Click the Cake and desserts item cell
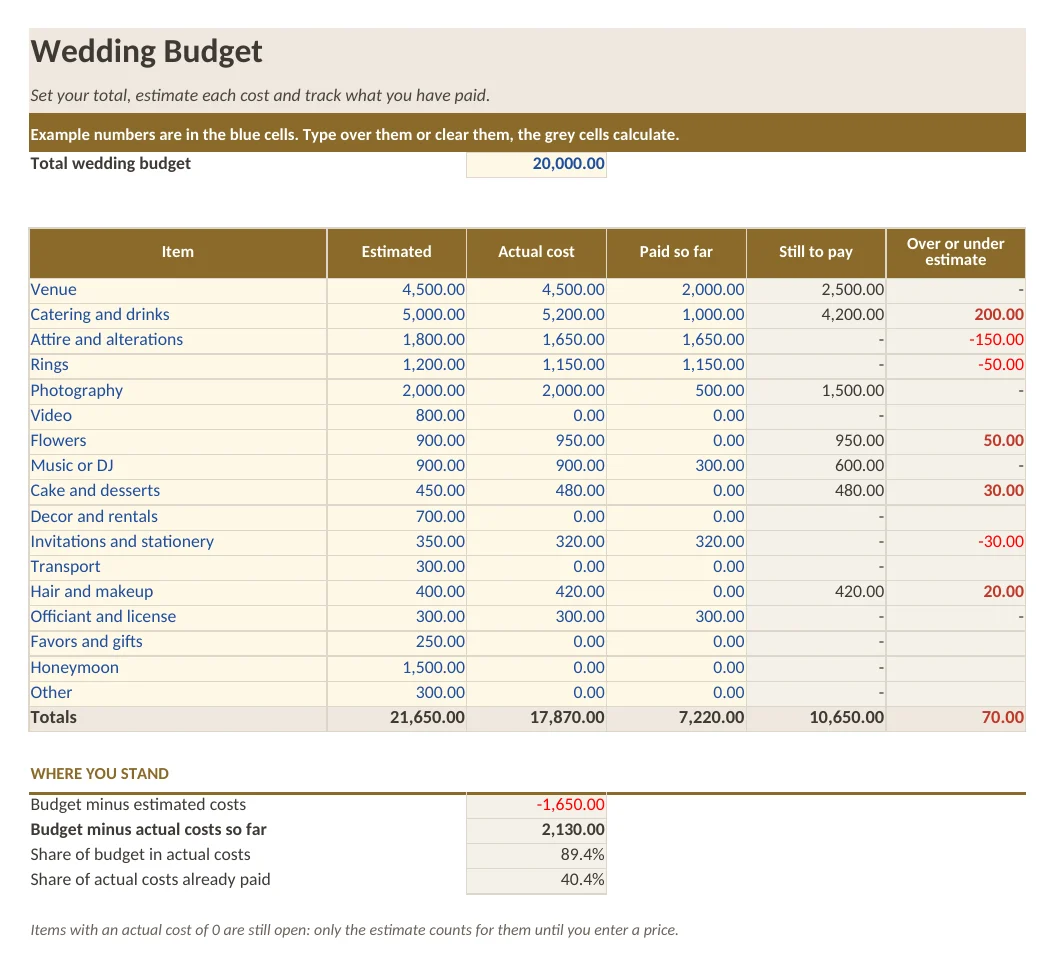1054x966 pixels. coord(177,491)
